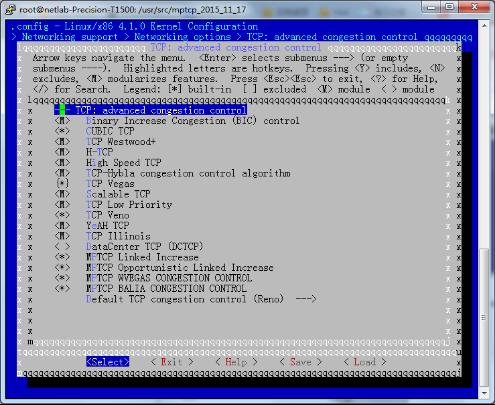Select the TCP Veno entry
The width and height of the screenshot is (495, 405).
click(x=107, y=215)
